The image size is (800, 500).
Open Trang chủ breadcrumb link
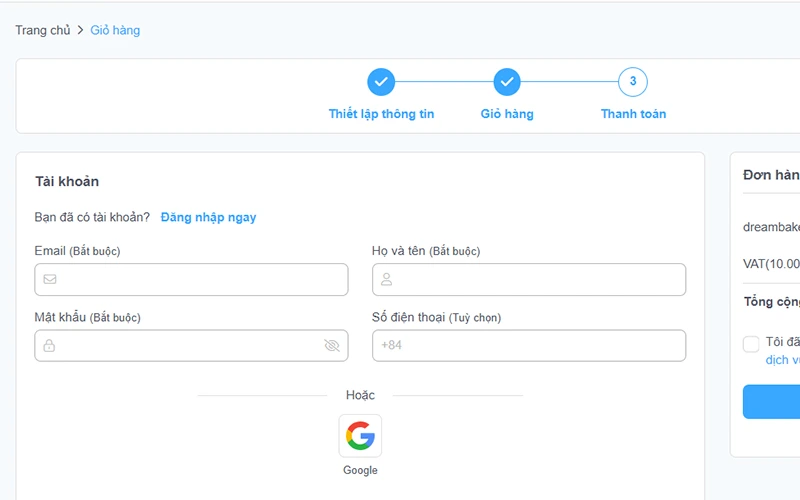click(x=43, y=30)
